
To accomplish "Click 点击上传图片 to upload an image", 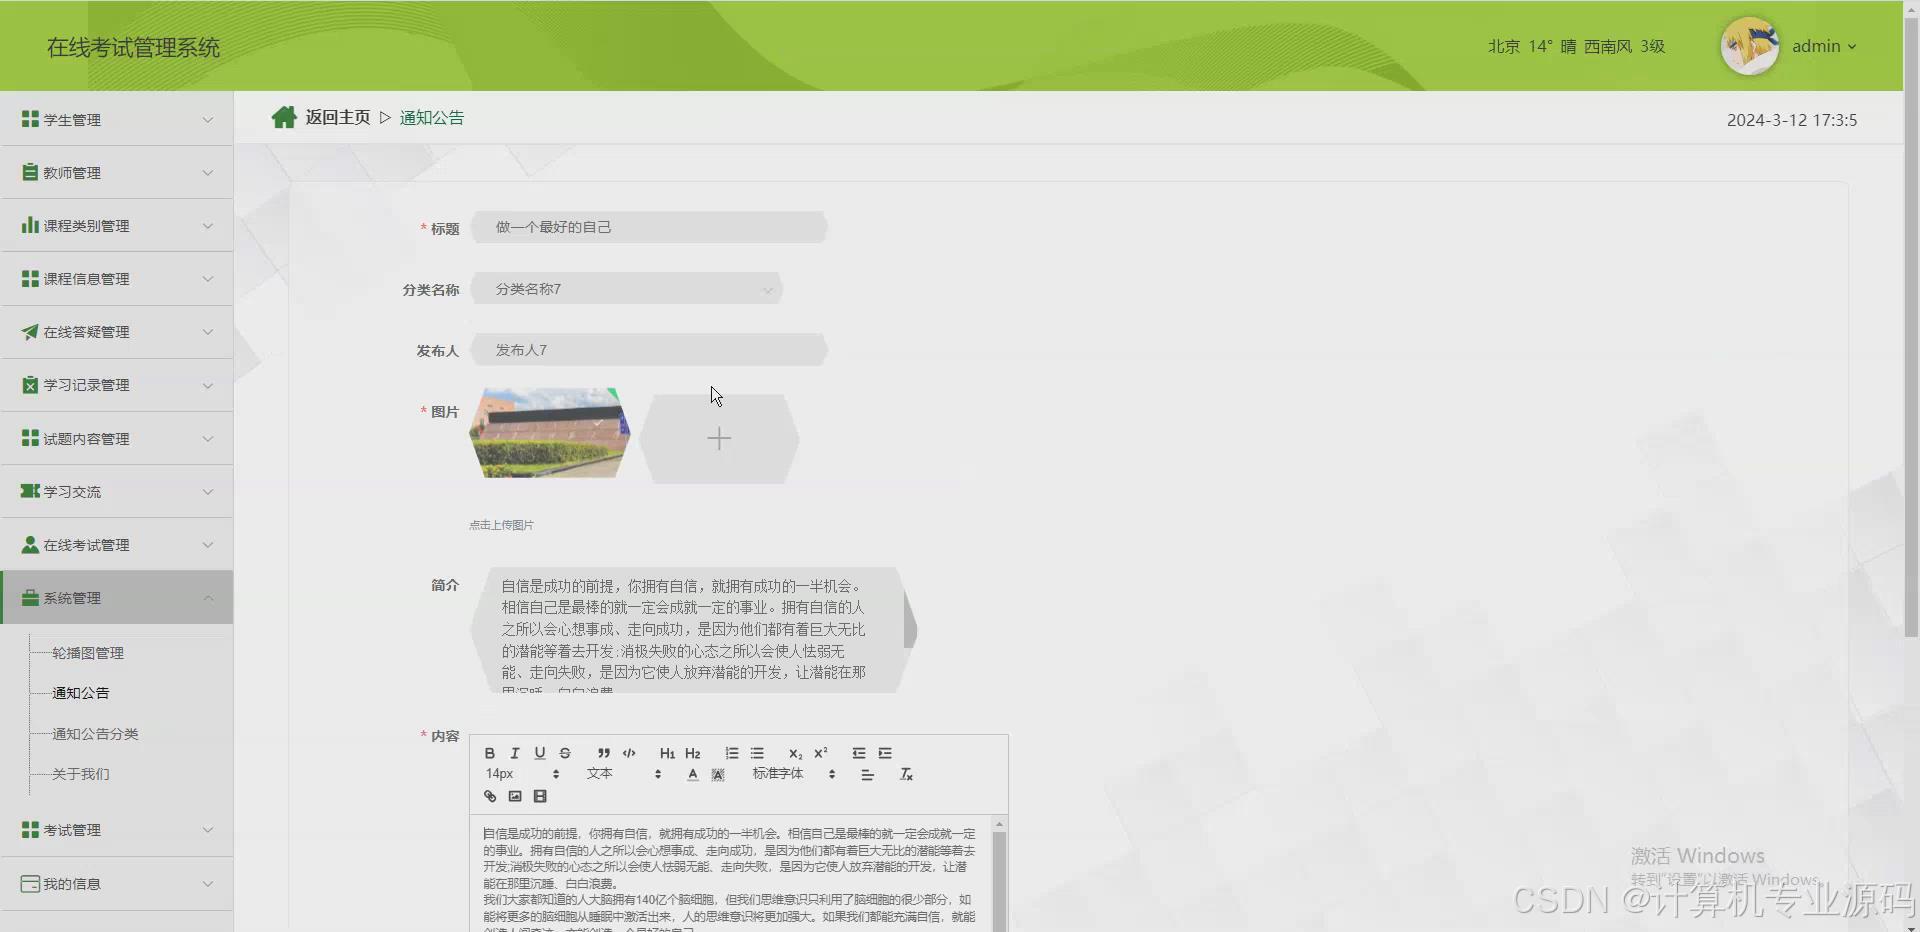I will [500, 524].
